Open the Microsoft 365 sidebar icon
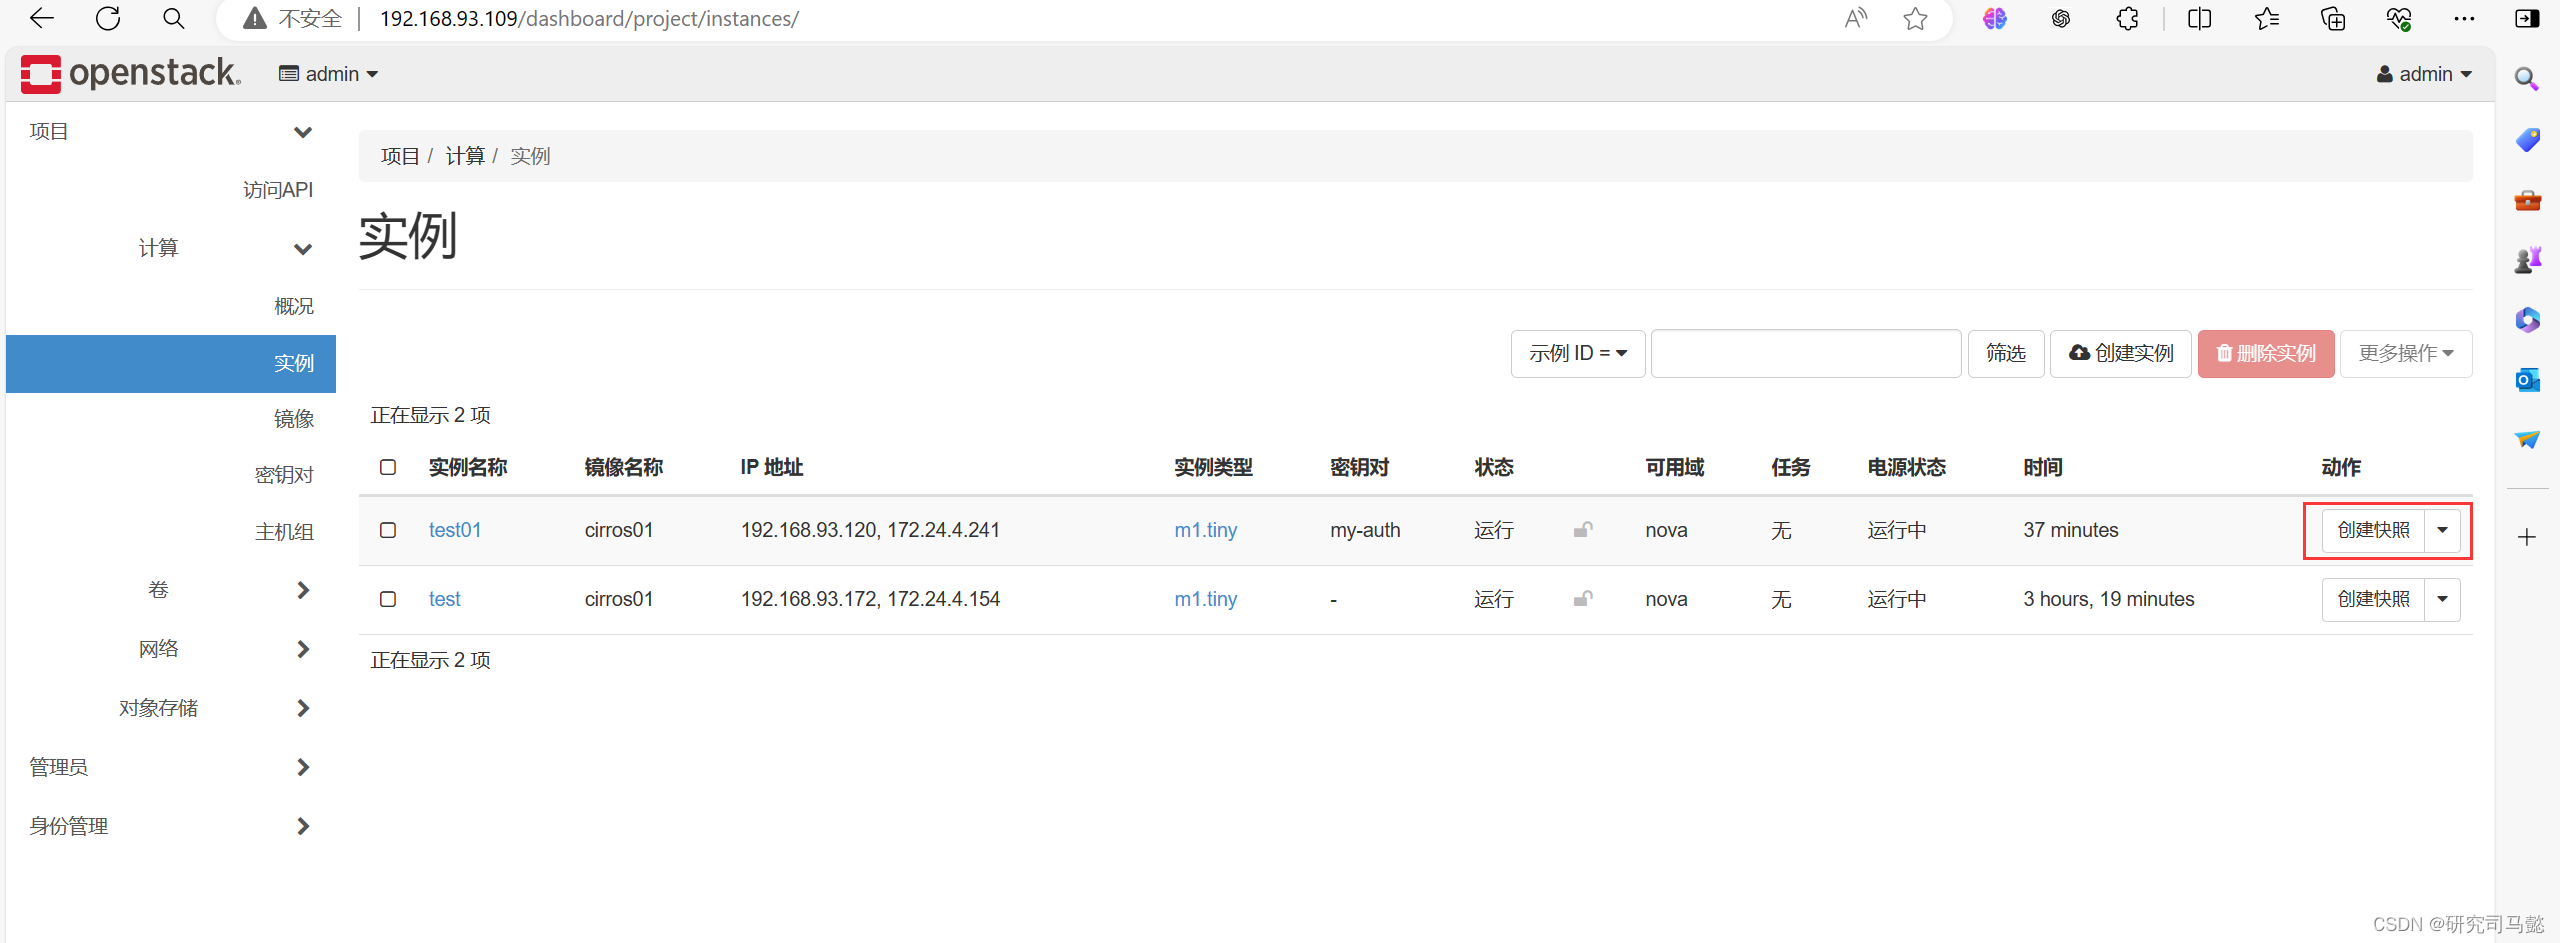This screenshot has height=943, width=2560. pyautogui.click(x=2527, y=320)
